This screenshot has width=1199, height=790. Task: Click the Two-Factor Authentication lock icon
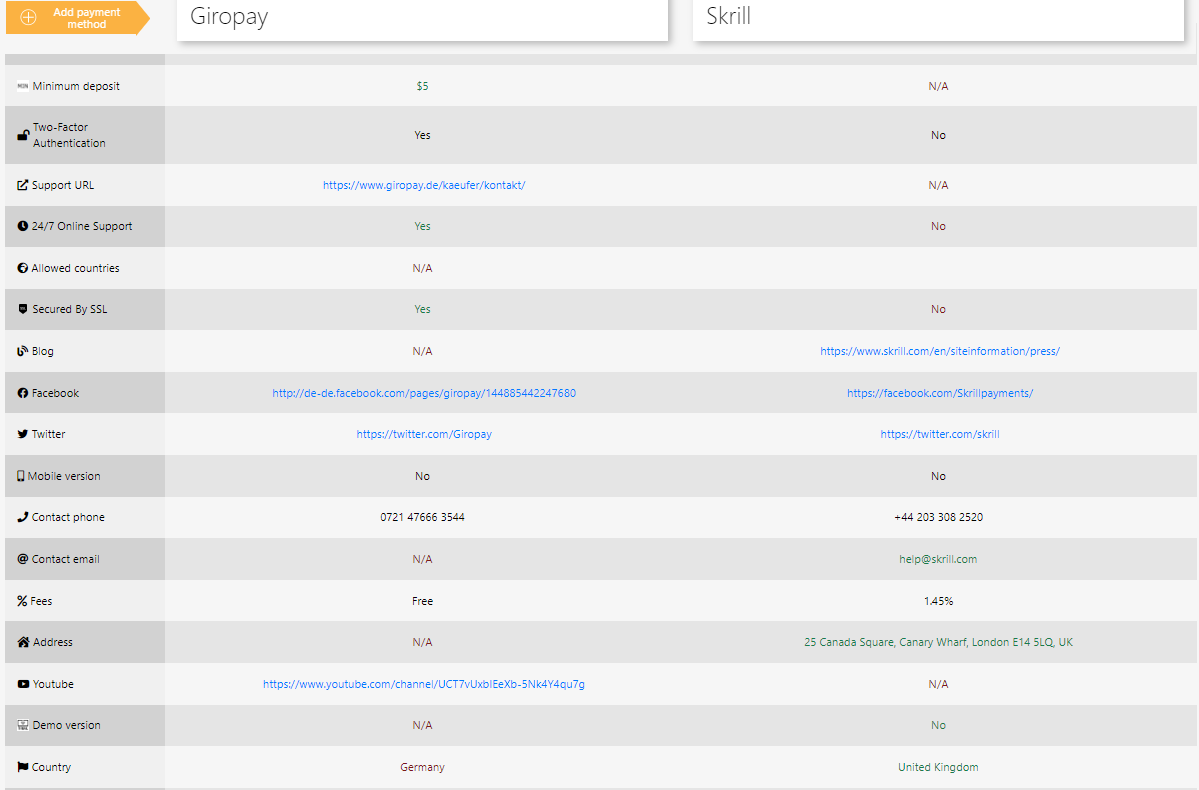tap(24, 135)
